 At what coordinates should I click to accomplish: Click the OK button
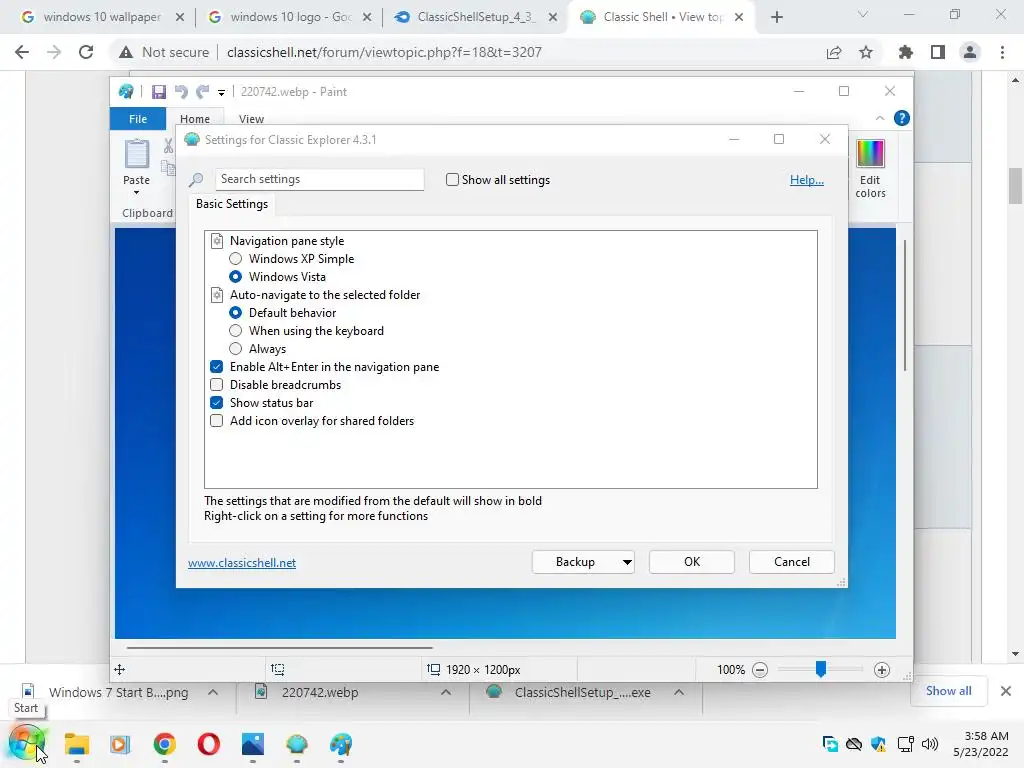point(692,562)
